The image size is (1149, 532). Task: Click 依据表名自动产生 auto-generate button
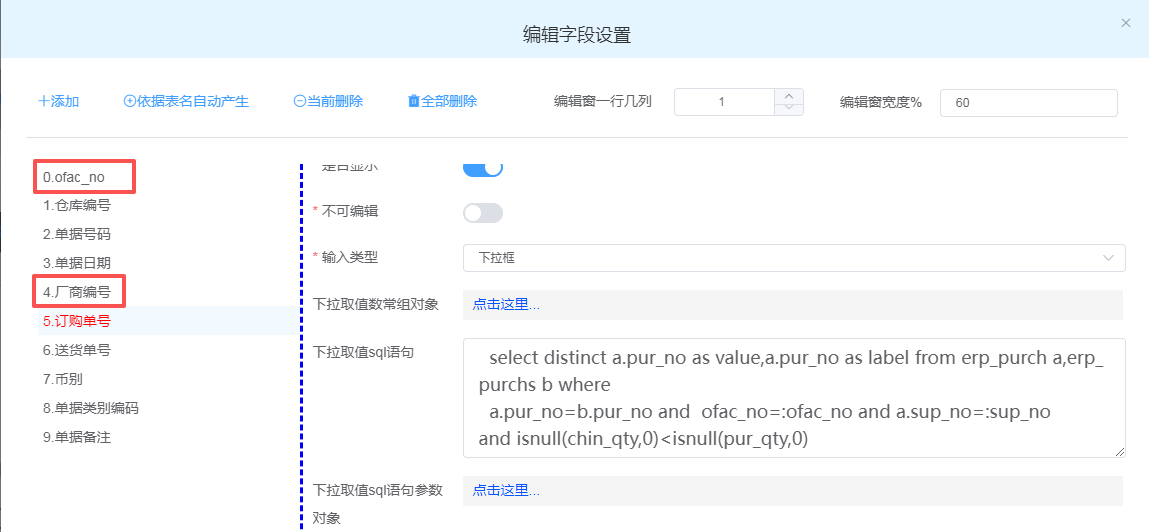click(185, 101)
